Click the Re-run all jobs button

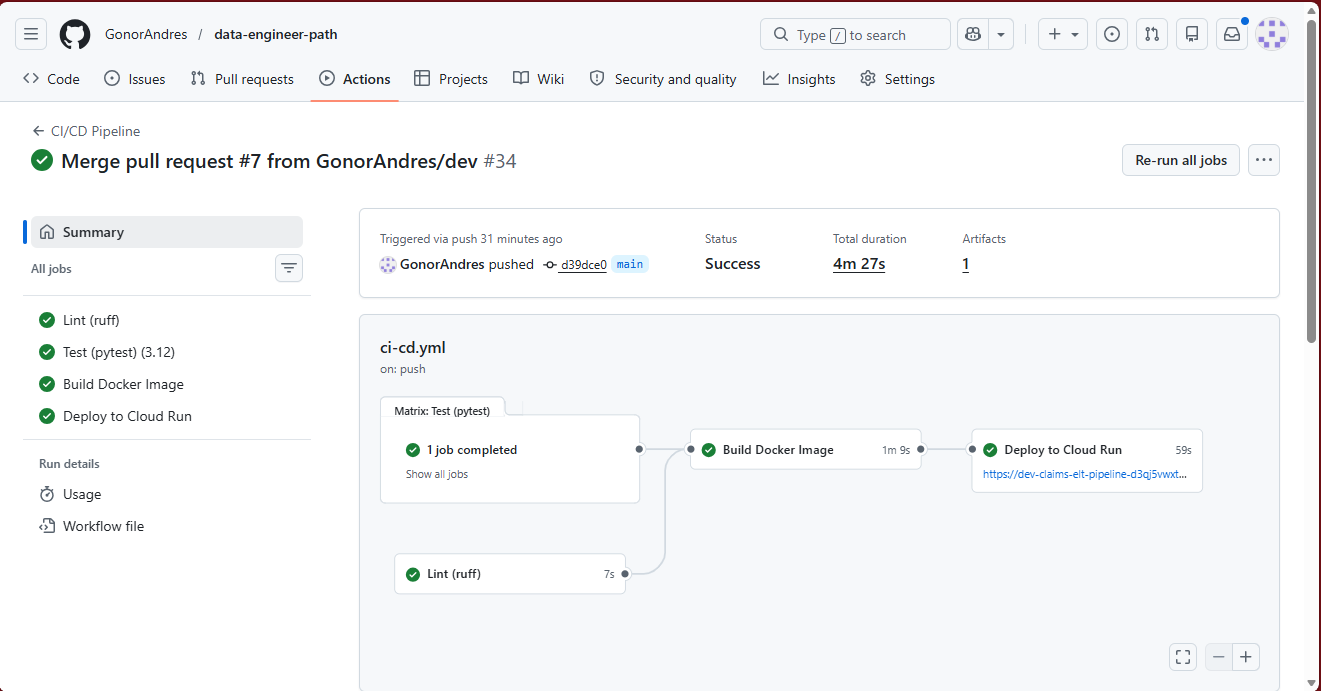[1181, 160]
